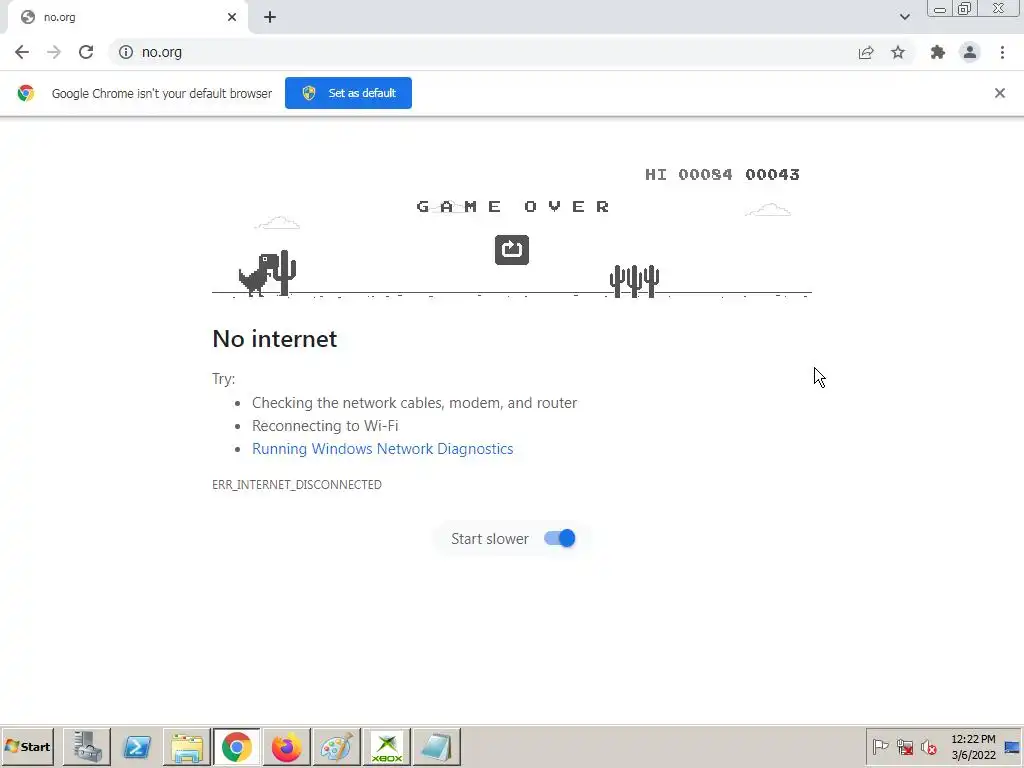This screenshot has width=1024, height=768.
Task: Click network disconnected tray icon
Action: point(904,746)
